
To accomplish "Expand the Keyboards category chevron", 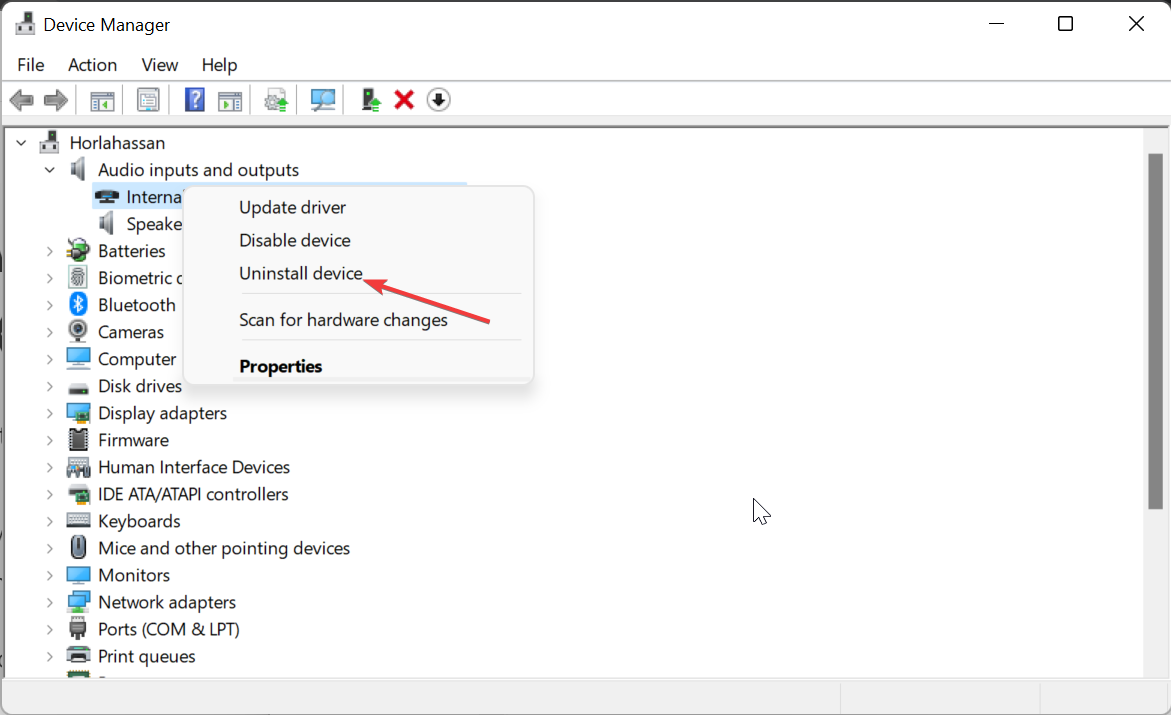I will [x=49, y=521].
